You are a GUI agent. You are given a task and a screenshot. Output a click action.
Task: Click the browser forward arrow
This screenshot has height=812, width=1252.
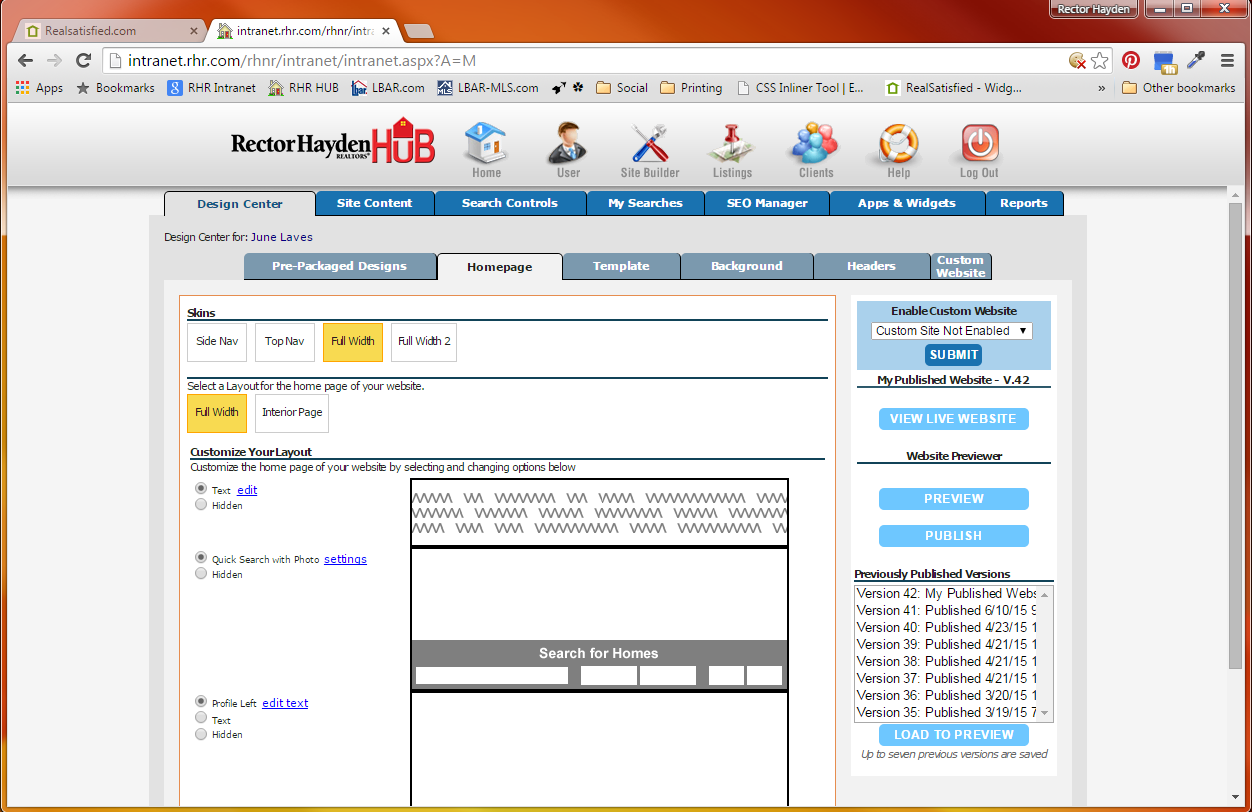tap(56, 60)
